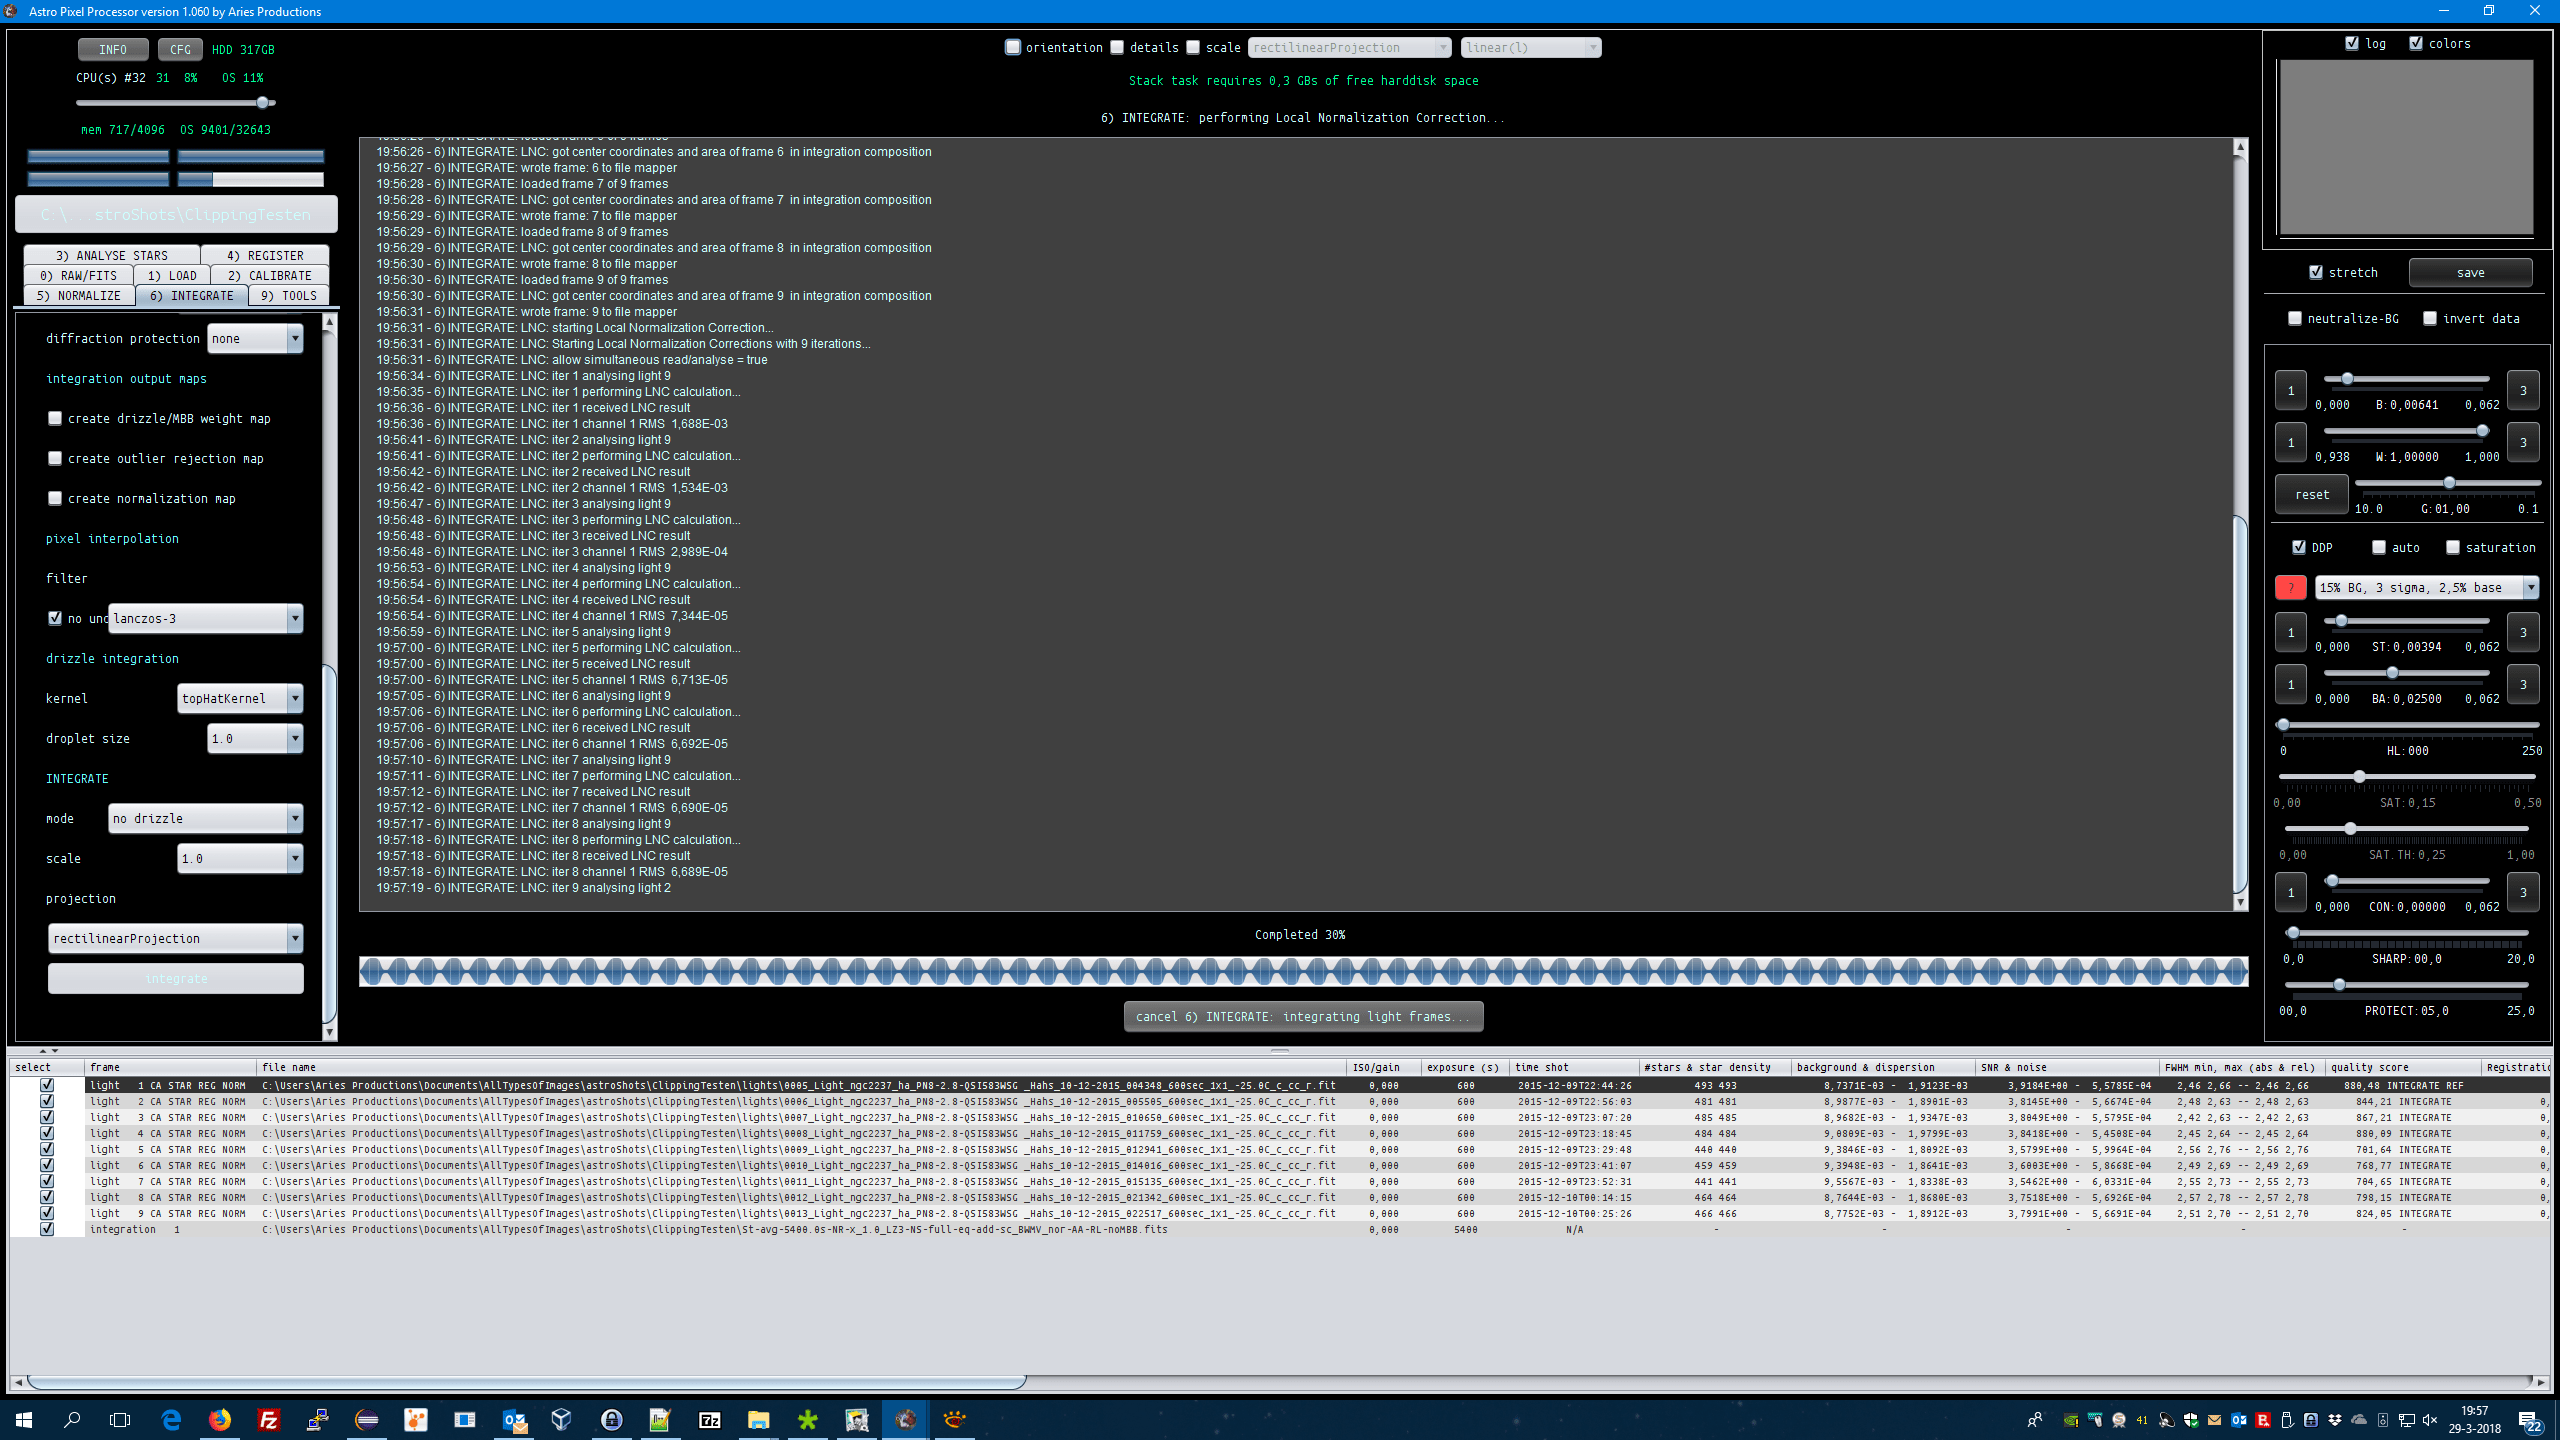Open Firefox from the taskbar

[x=220, y=1419]
